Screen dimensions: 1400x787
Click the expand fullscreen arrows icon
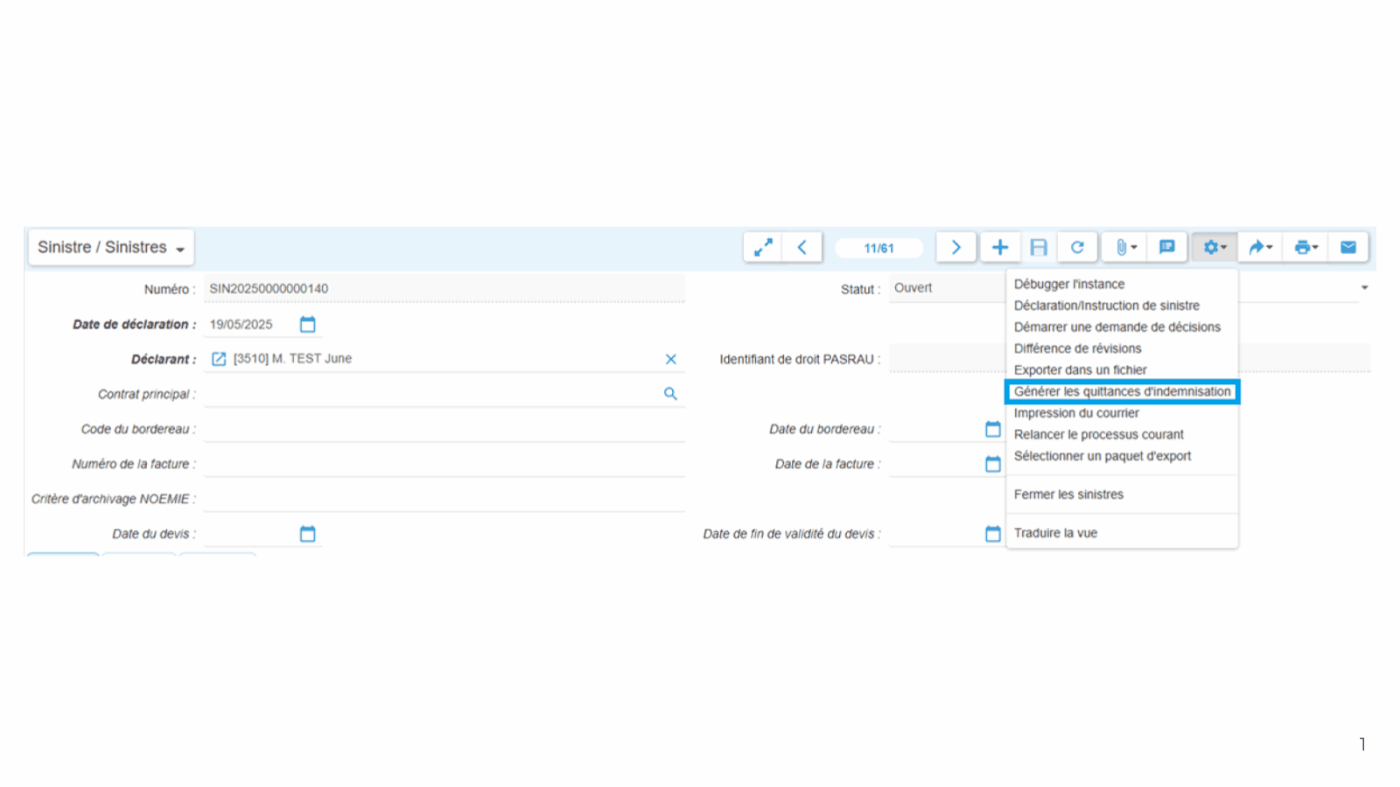763,247
